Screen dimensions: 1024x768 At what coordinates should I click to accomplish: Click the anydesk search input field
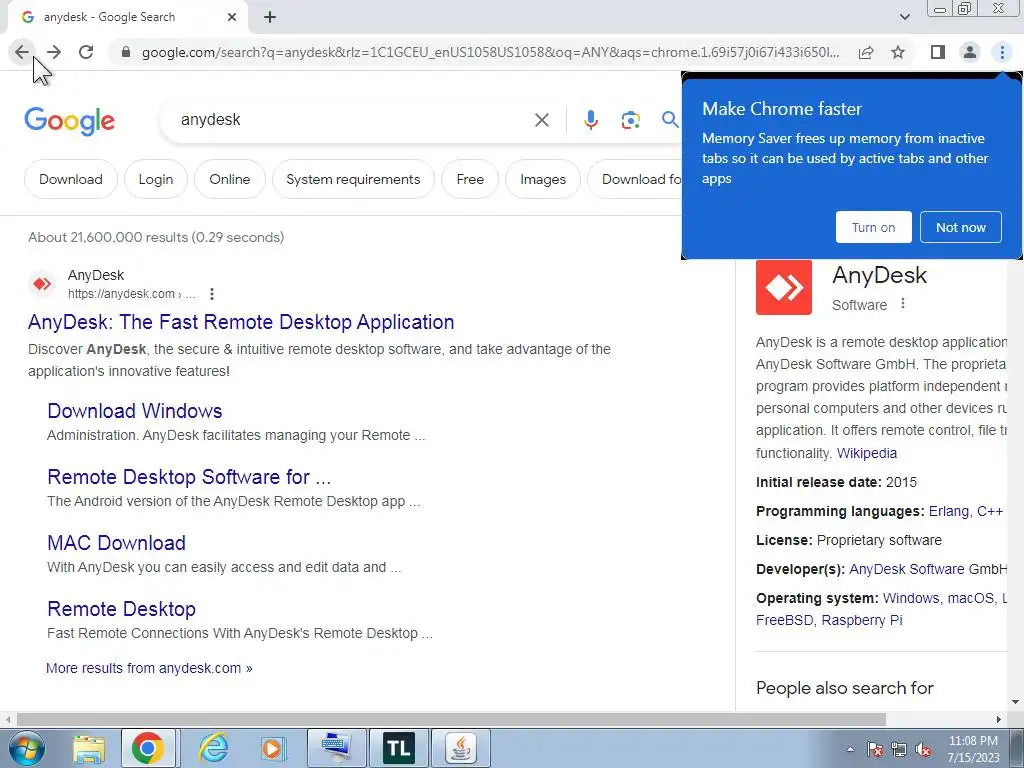point(353,120)
